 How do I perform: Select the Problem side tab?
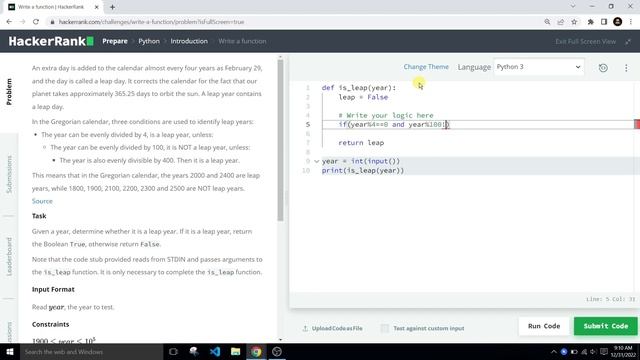tap(9, 92)
